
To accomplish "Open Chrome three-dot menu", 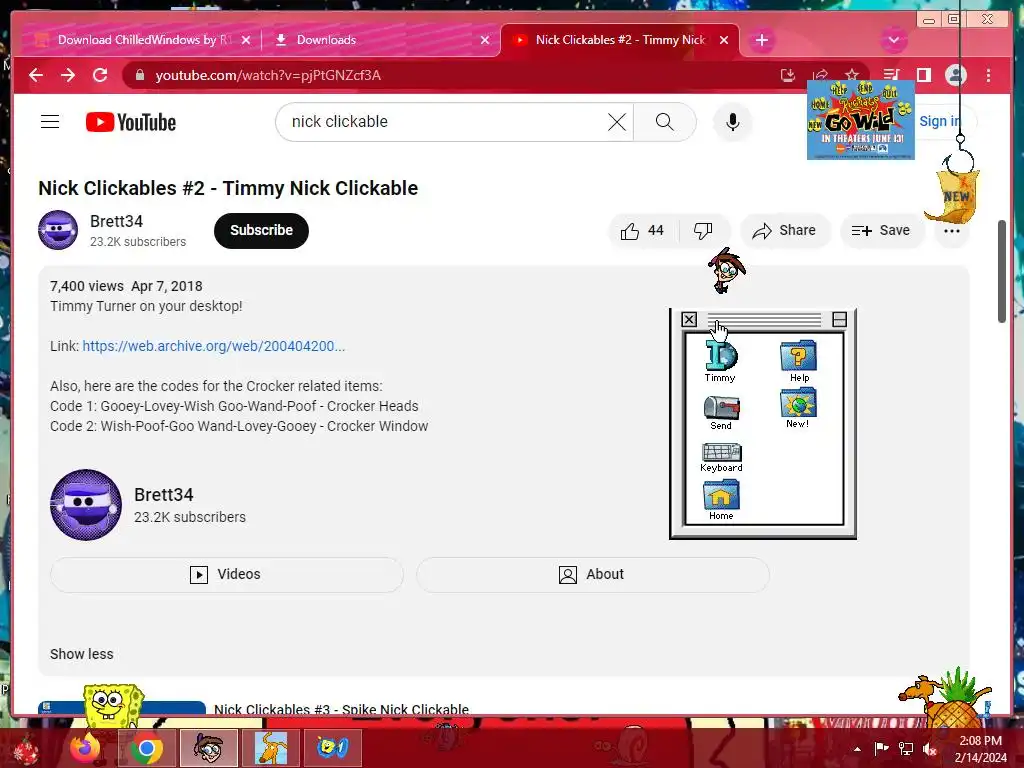I will point(989,75).
